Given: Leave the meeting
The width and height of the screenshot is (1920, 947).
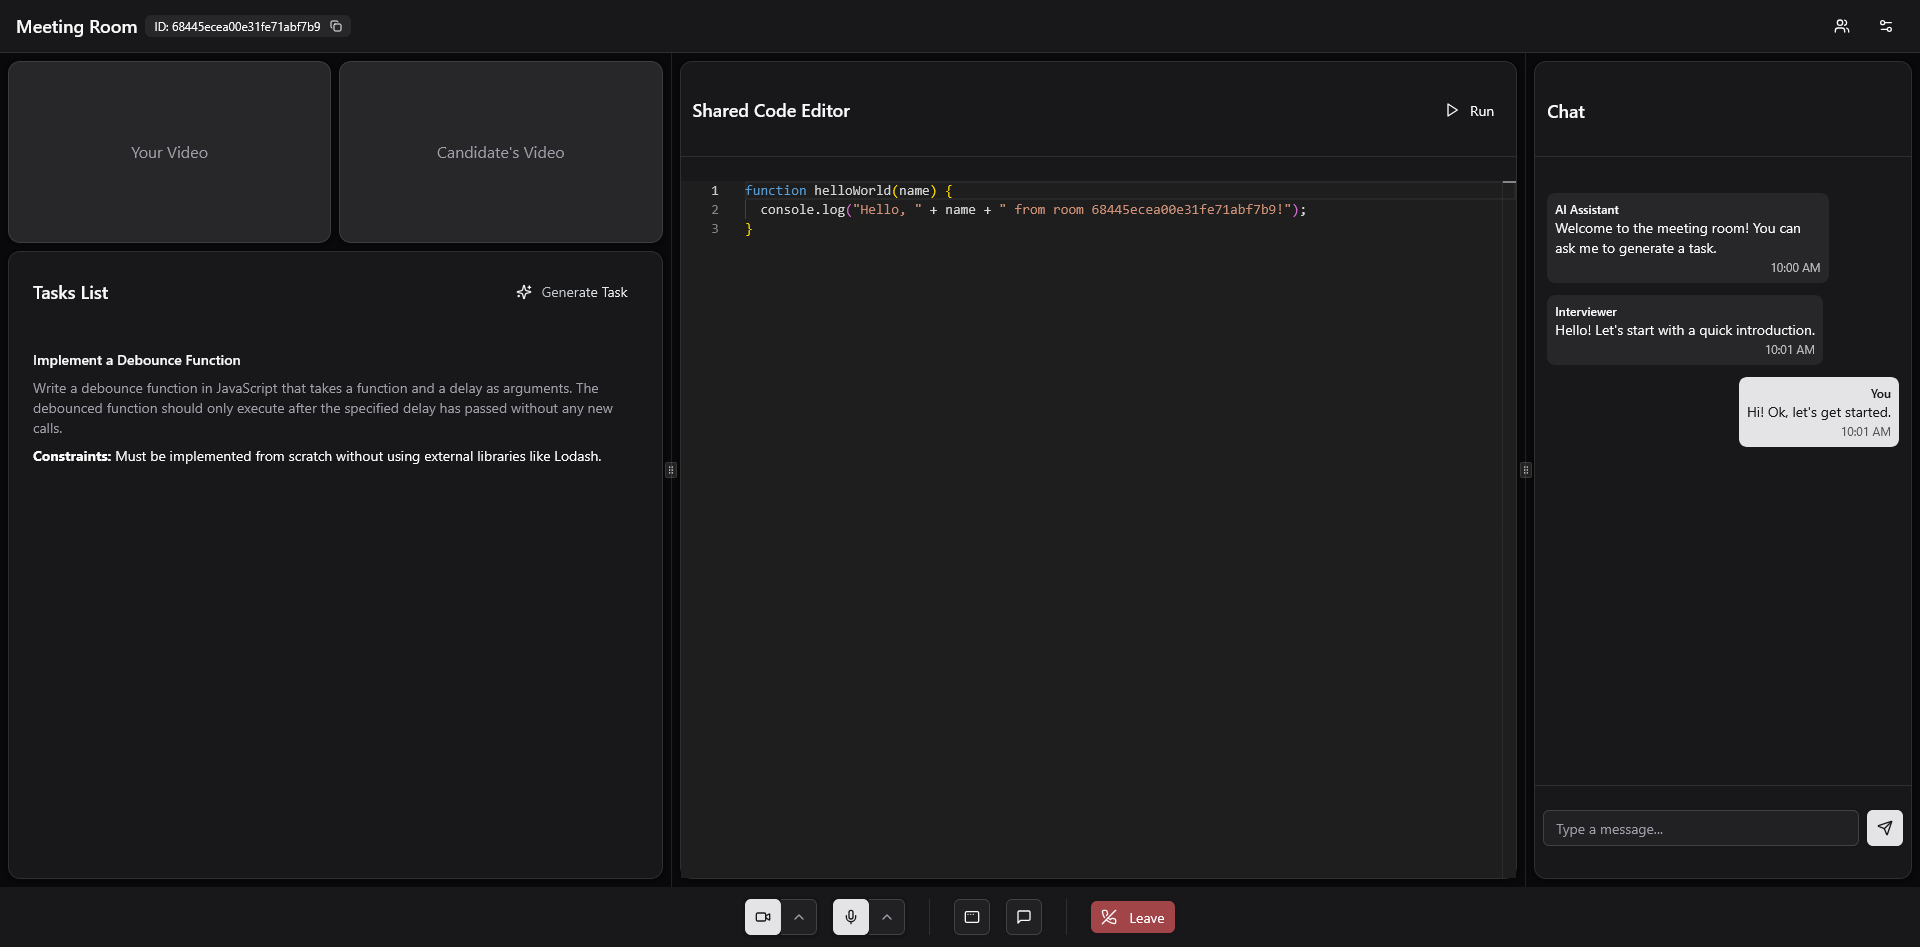Looking at the screenshot, I should pos(1132,916).
